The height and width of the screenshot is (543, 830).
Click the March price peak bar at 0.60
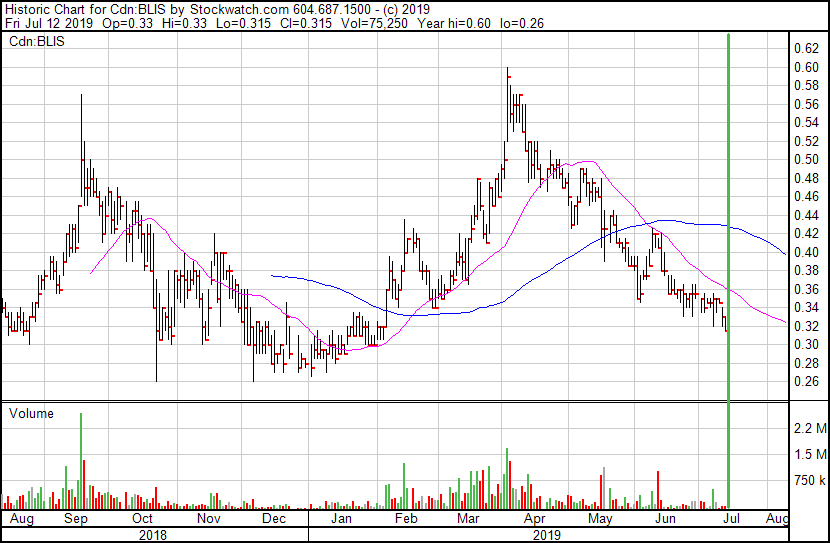point(507,104)
